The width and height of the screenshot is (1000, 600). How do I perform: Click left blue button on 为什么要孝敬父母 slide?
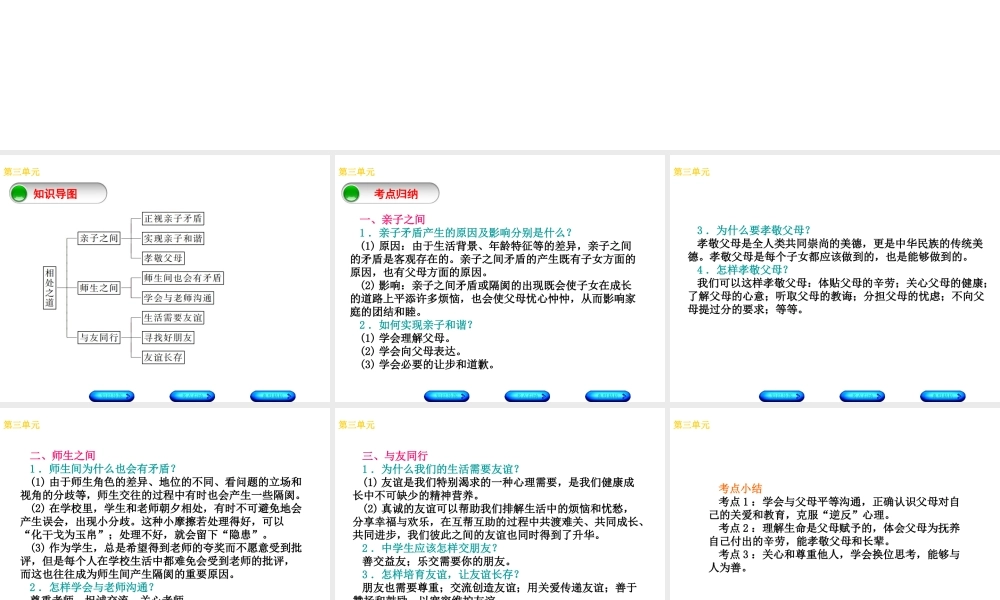[781, 396]
